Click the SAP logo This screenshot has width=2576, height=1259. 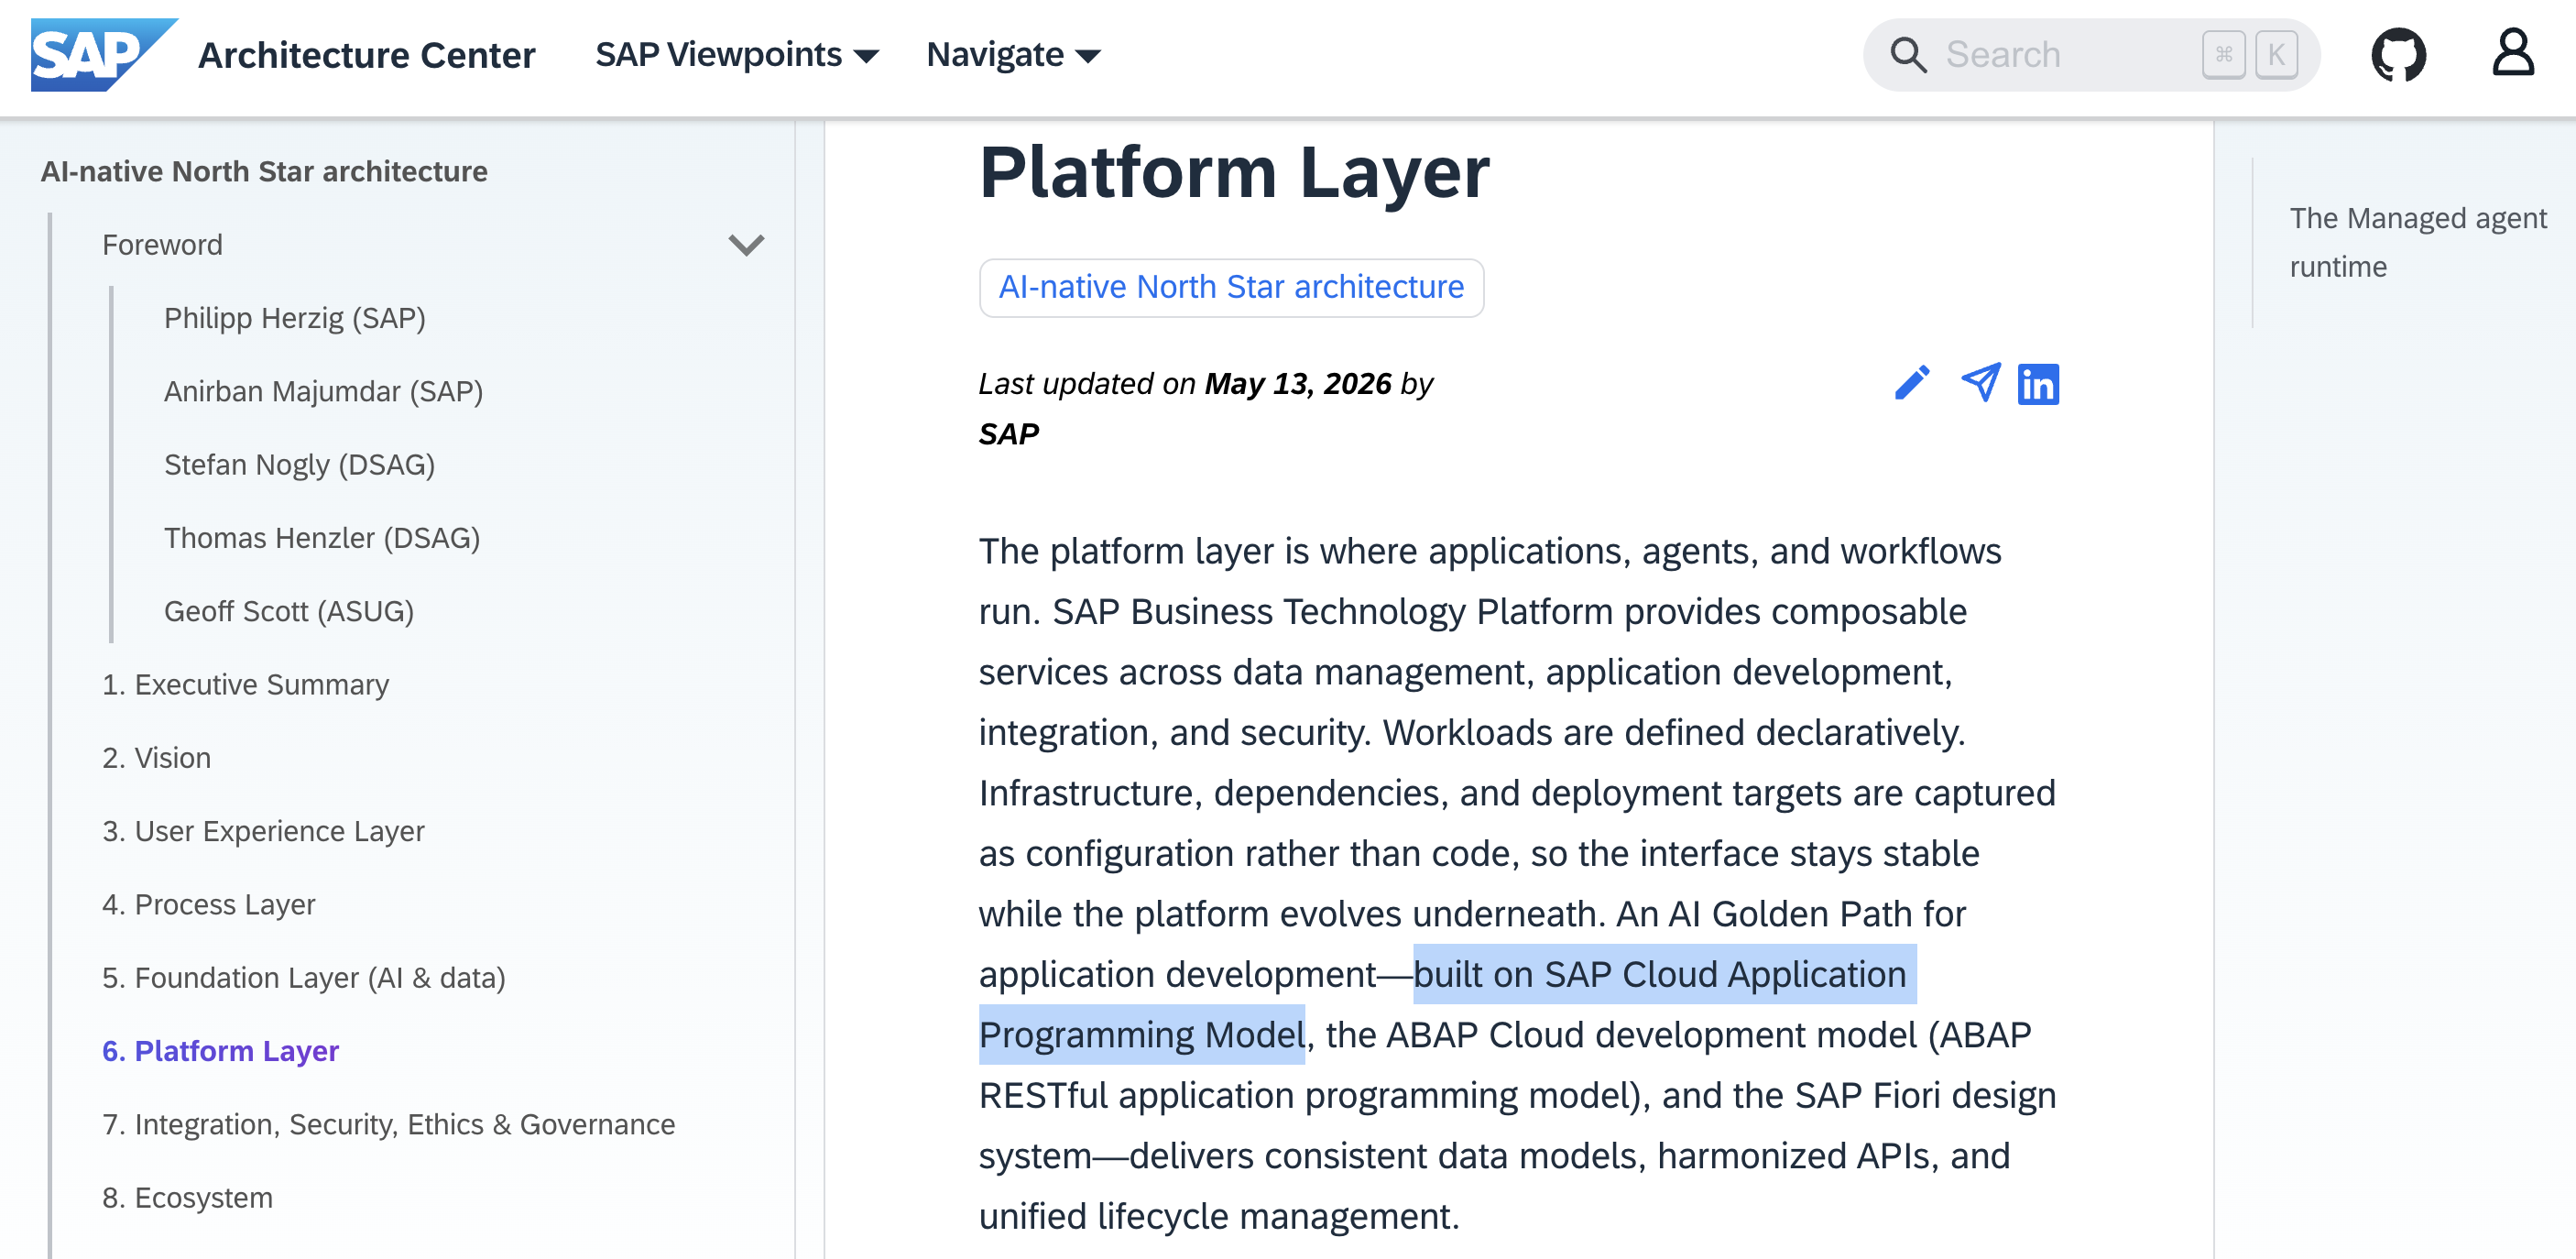pos(104,54)
